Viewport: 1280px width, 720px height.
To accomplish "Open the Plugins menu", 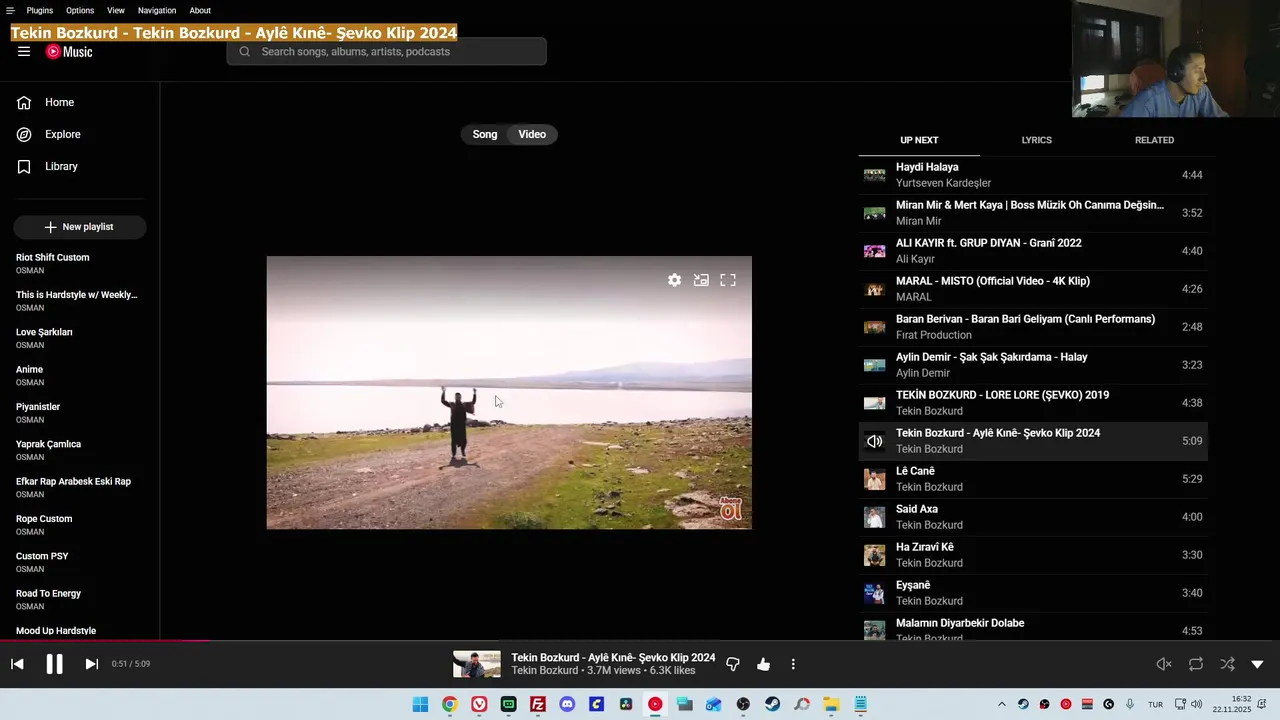I will coord(40,11).
